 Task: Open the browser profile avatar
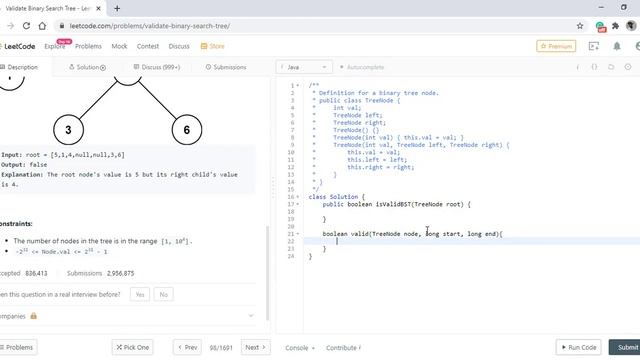point(631,26)
